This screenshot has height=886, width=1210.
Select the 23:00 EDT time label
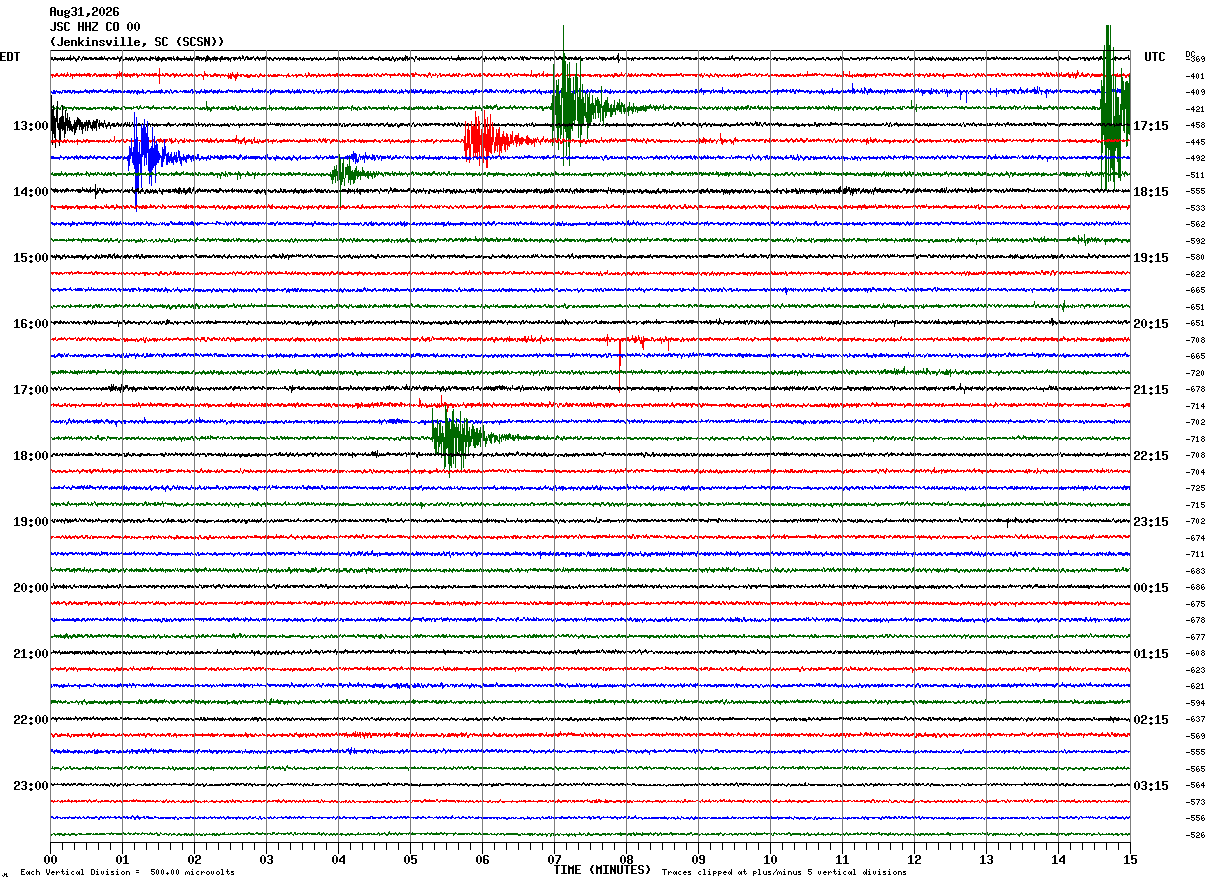(x=31, y=786)
